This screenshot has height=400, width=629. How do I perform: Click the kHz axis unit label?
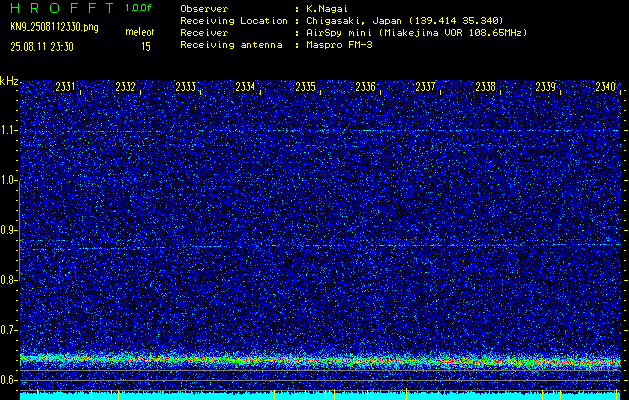[x=9, y=81]
